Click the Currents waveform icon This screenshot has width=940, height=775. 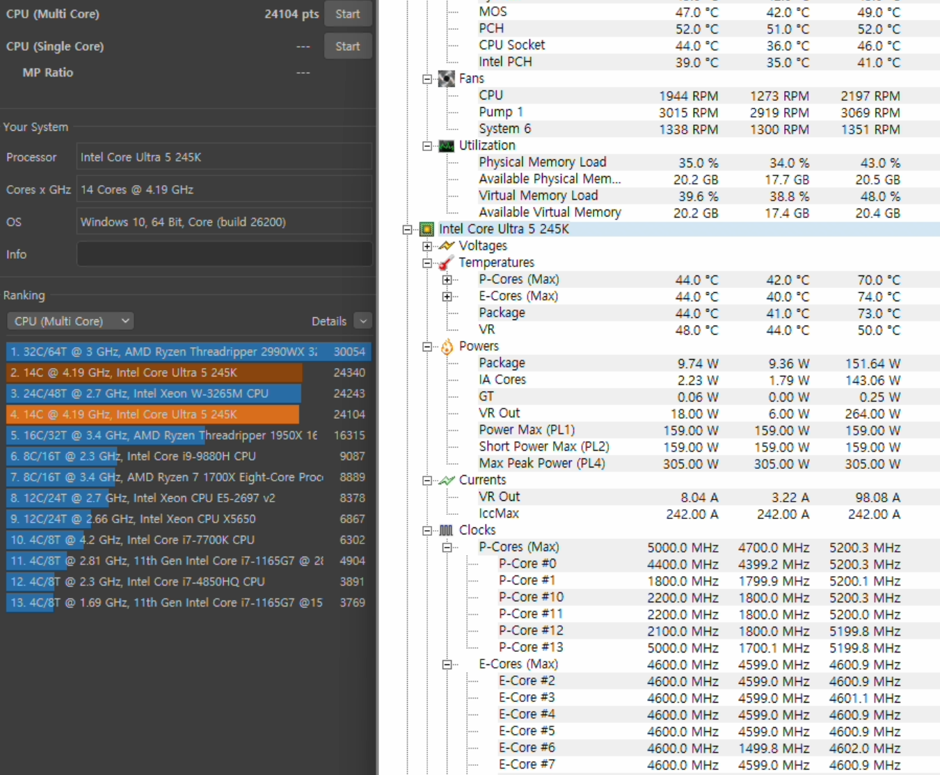coord(447,480)
